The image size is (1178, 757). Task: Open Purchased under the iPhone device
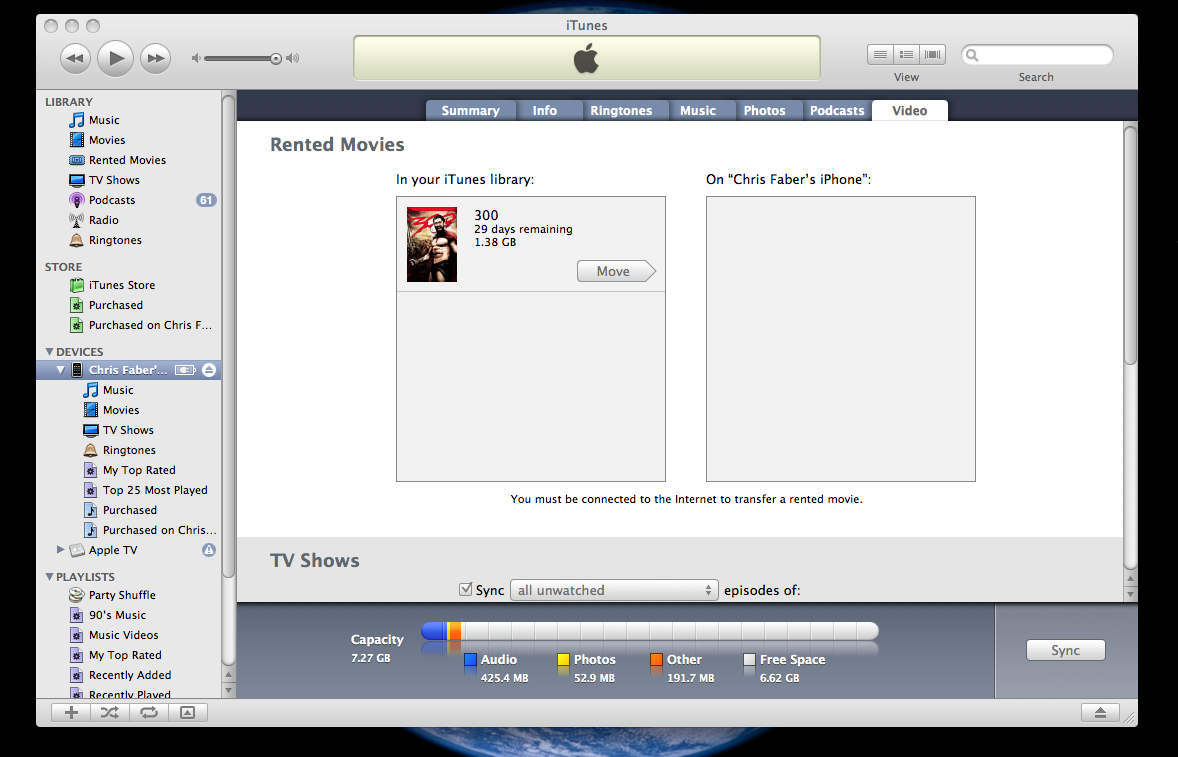click(130, 510)
